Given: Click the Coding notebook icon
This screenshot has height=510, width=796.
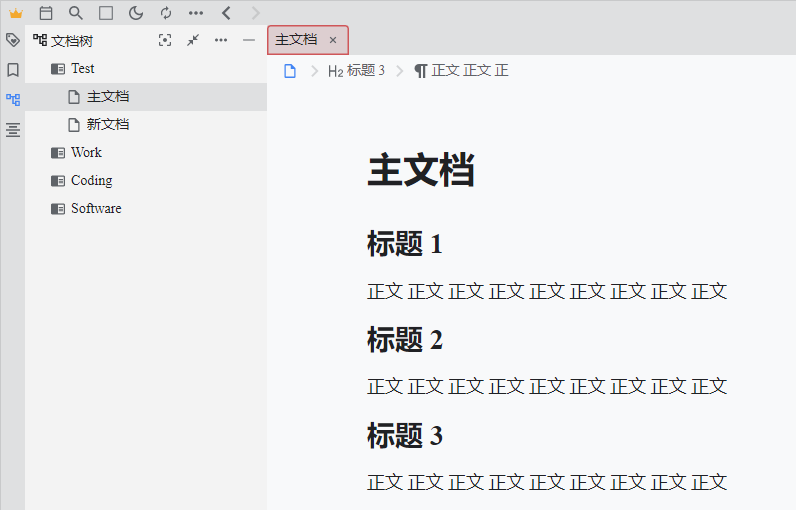Looking at the screenshot, I should tap(58, 181).
